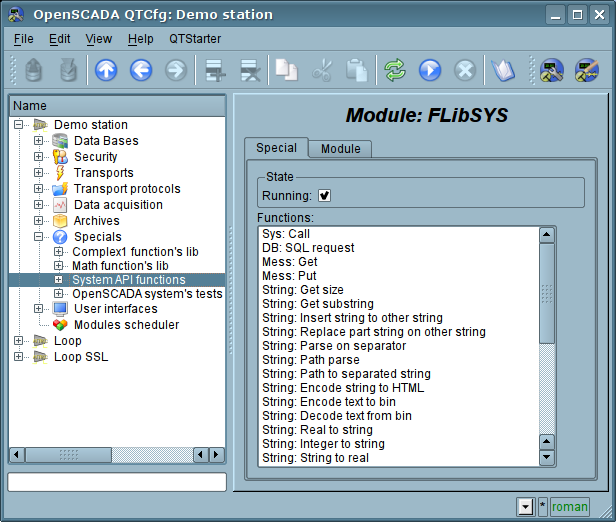Open the Help menu

[141, 39]
